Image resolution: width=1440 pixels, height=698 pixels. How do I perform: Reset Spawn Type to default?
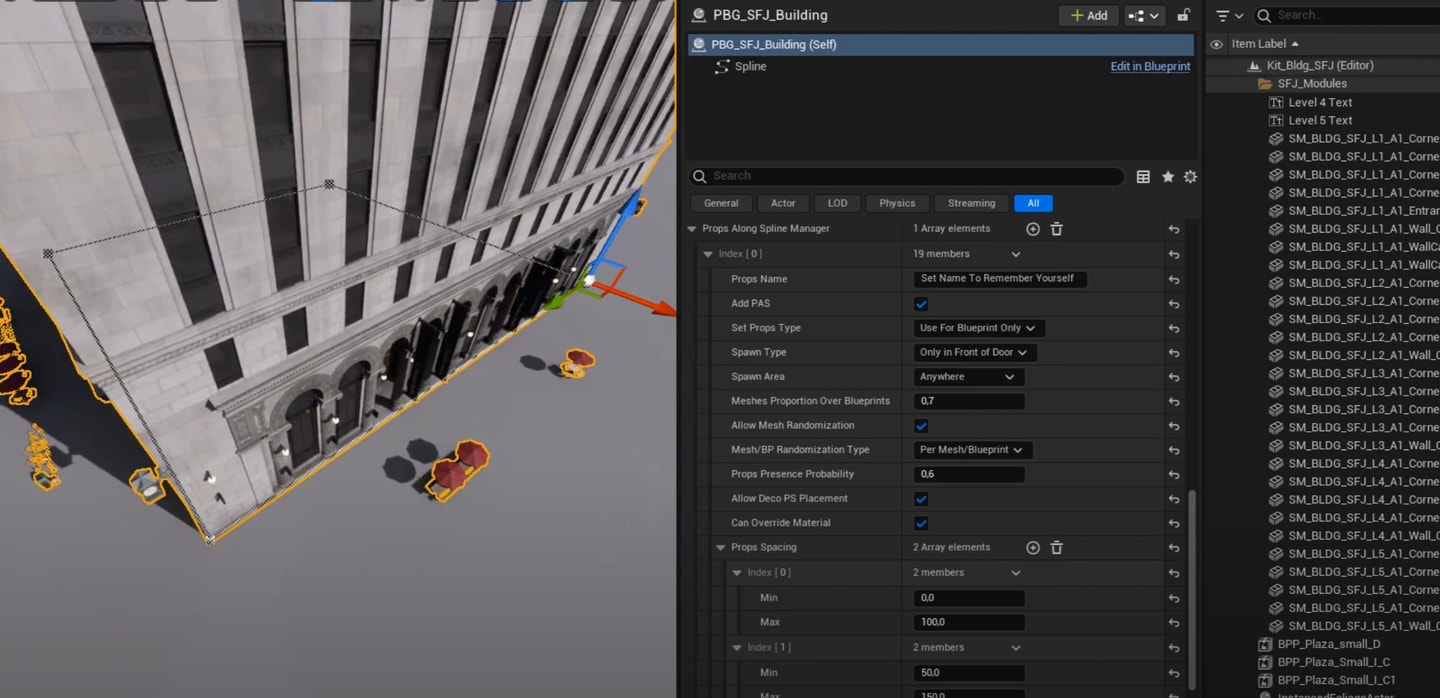pos(1174,353)
